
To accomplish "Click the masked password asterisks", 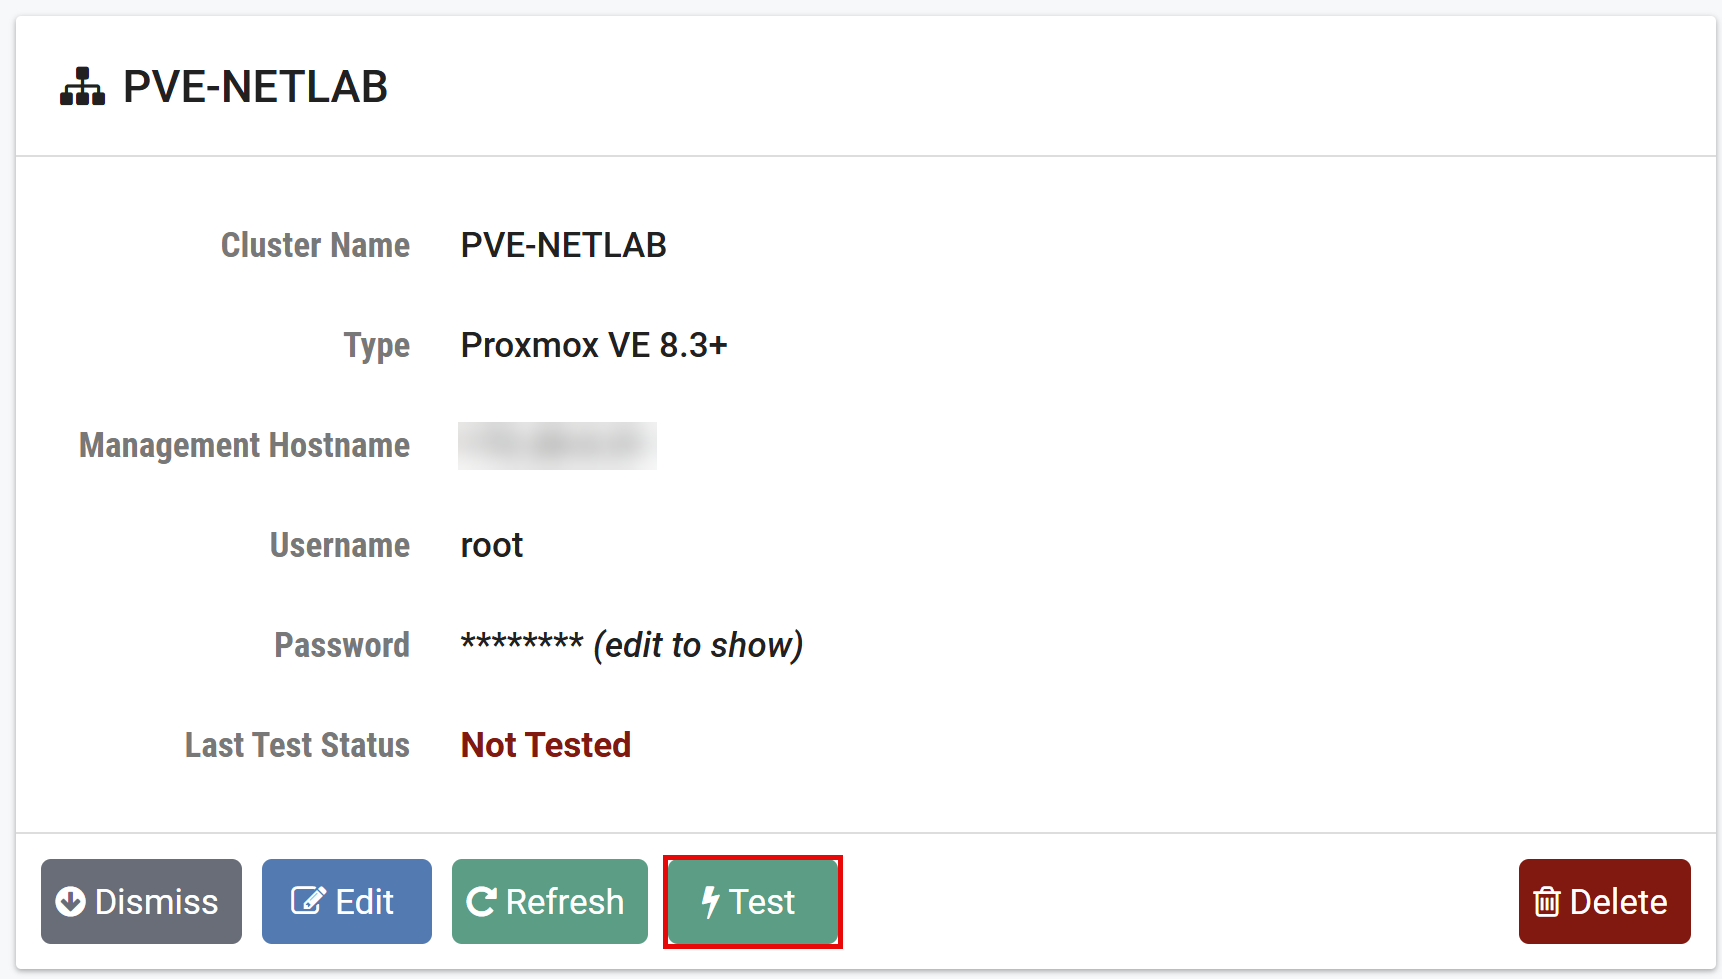I will pyautogui.click(x=521, y=643).
